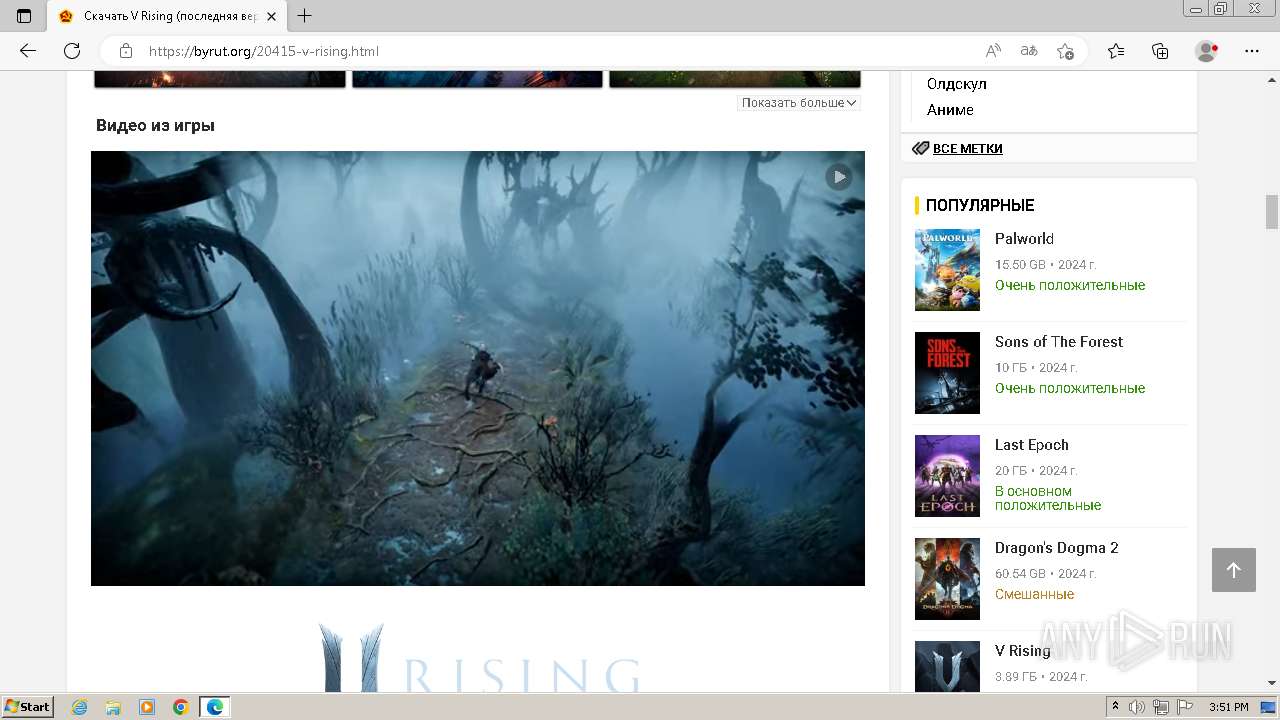The width and height of the screenshot is (1280, 720).
Task: Launch Internet Explorer from taskbar
Action: click(x=80, y=707)
